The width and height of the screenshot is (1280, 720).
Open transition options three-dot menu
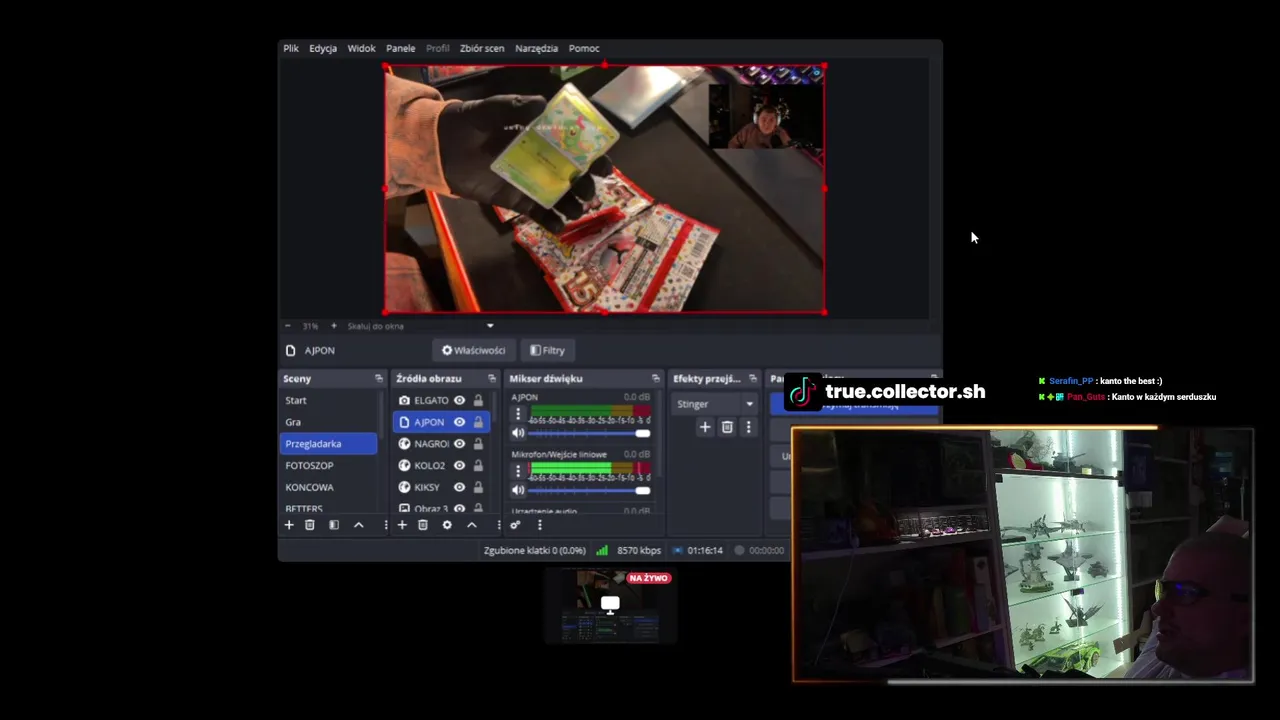(748, 427)
